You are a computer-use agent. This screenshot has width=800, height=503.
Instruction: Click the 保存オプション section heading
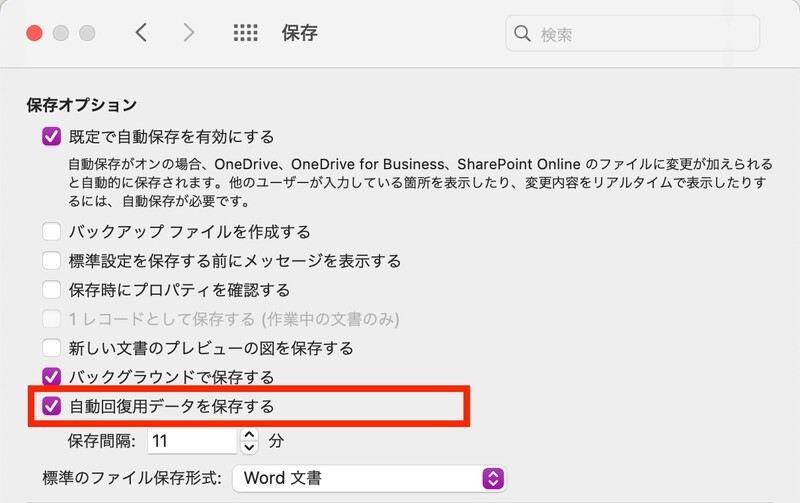[x=82, y=105]
